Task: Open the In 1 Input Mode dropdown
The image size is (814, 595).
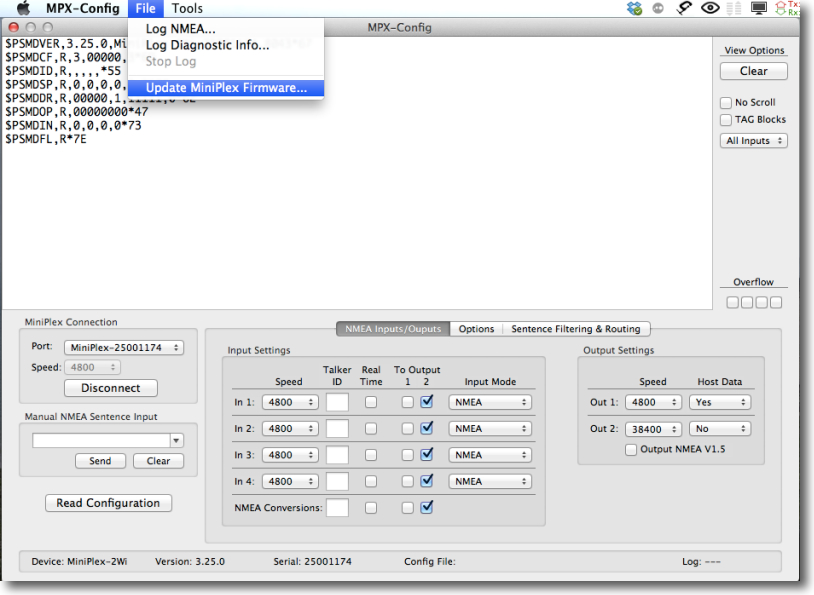Action: coord(490,402)
